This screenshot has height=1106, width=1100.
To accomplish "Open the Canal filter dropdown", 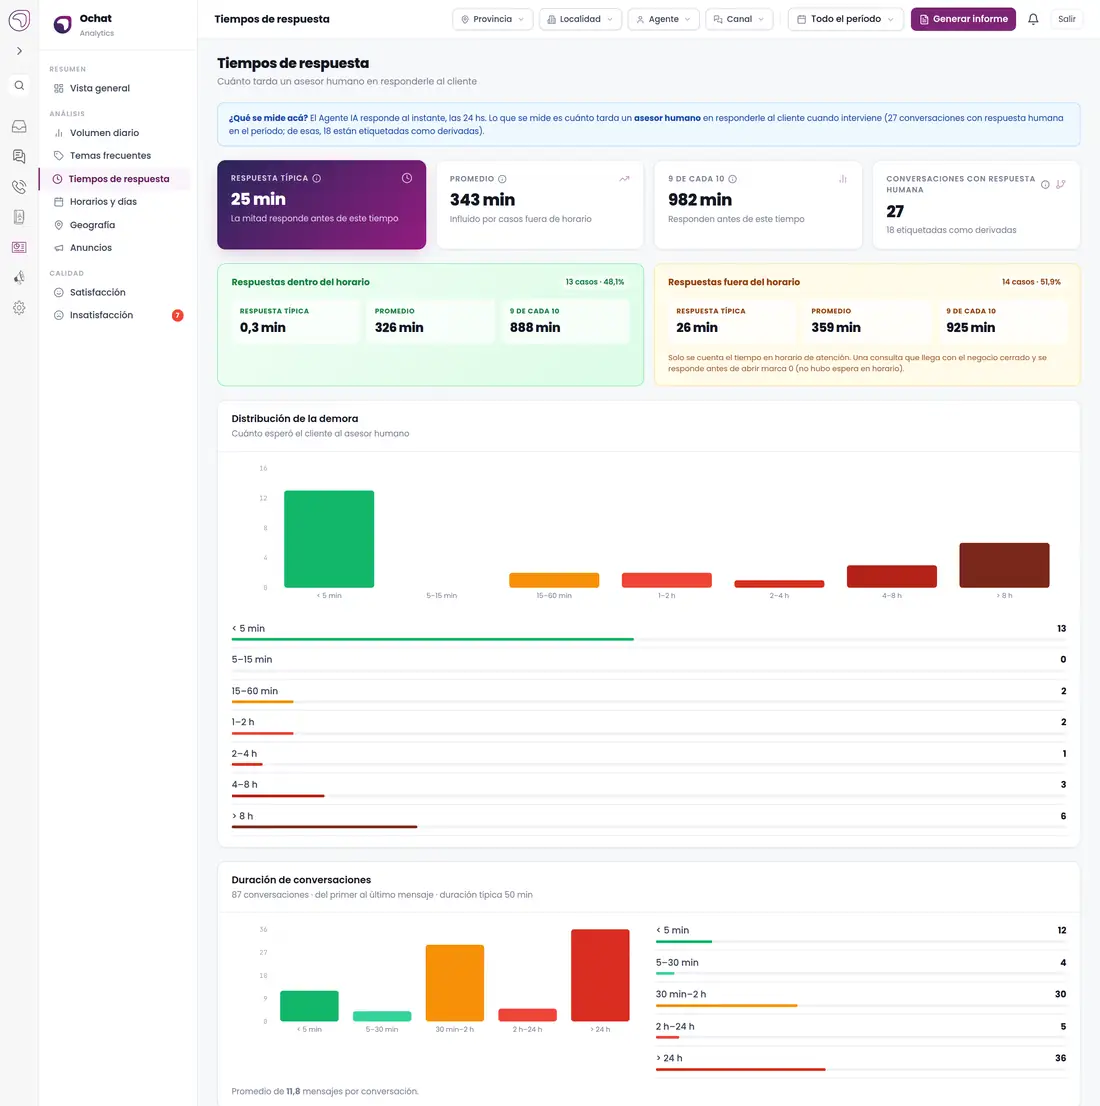I will point(739,19).
